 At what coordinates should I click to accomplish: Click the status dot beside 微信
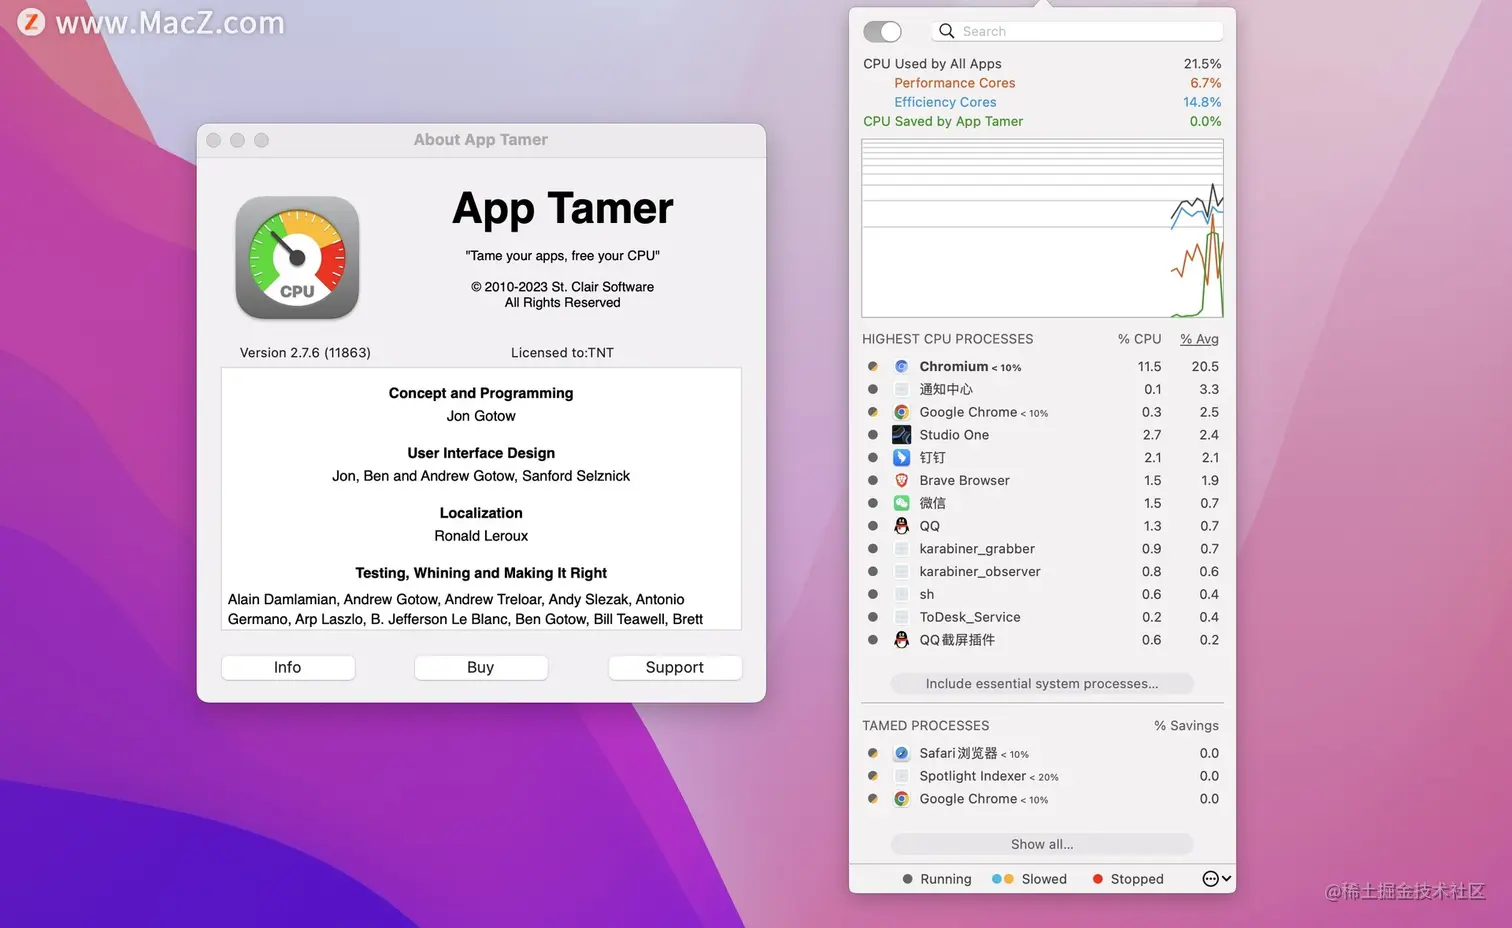(873, 503)
